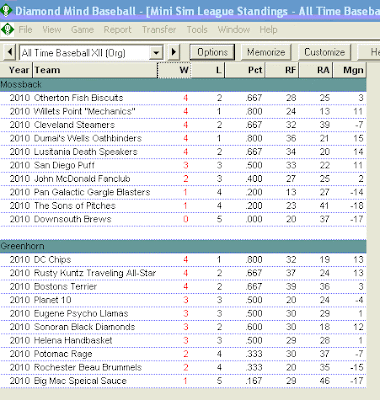Click Big Mac Speical Sauce runs against 46
Screen dimensions: 380x400
325,381
